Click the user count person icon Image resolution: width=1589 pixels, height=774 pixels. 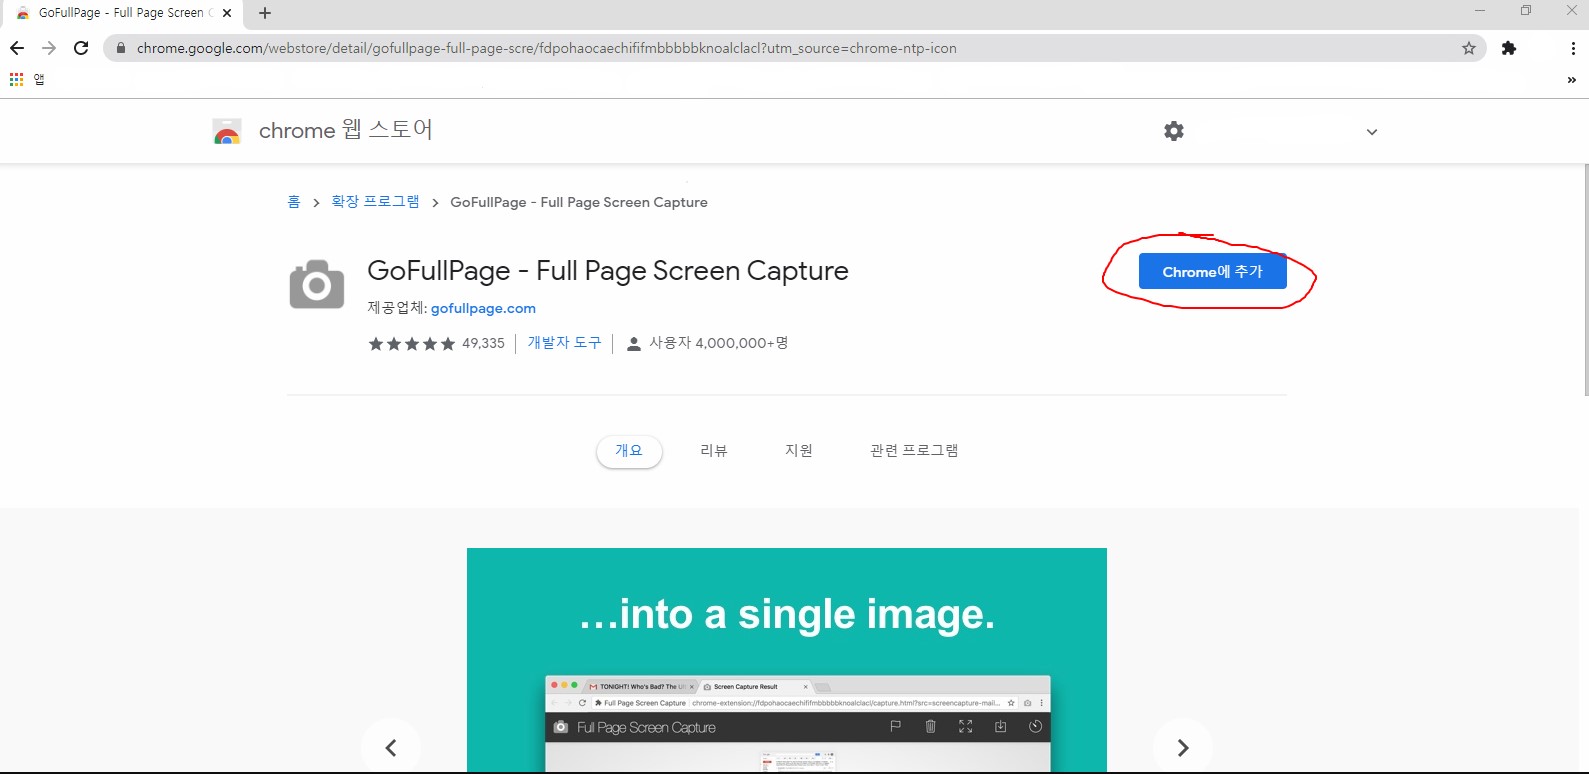(633, 344)
